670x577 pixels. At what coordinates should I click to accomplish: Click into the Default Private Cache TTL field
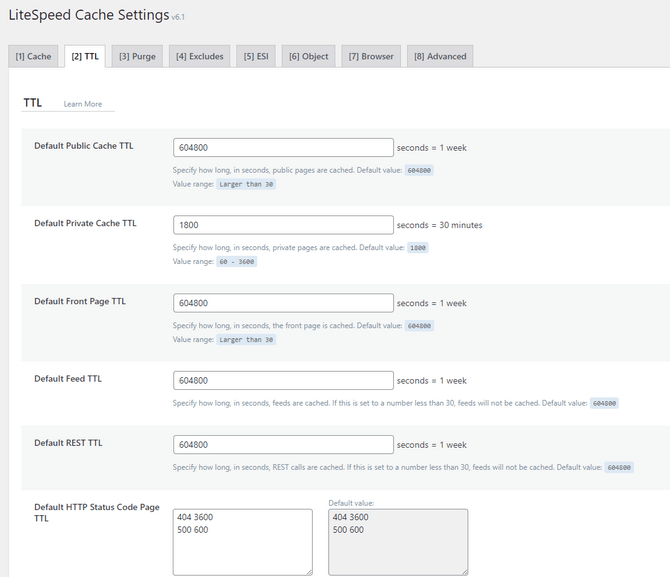point(283,225)
